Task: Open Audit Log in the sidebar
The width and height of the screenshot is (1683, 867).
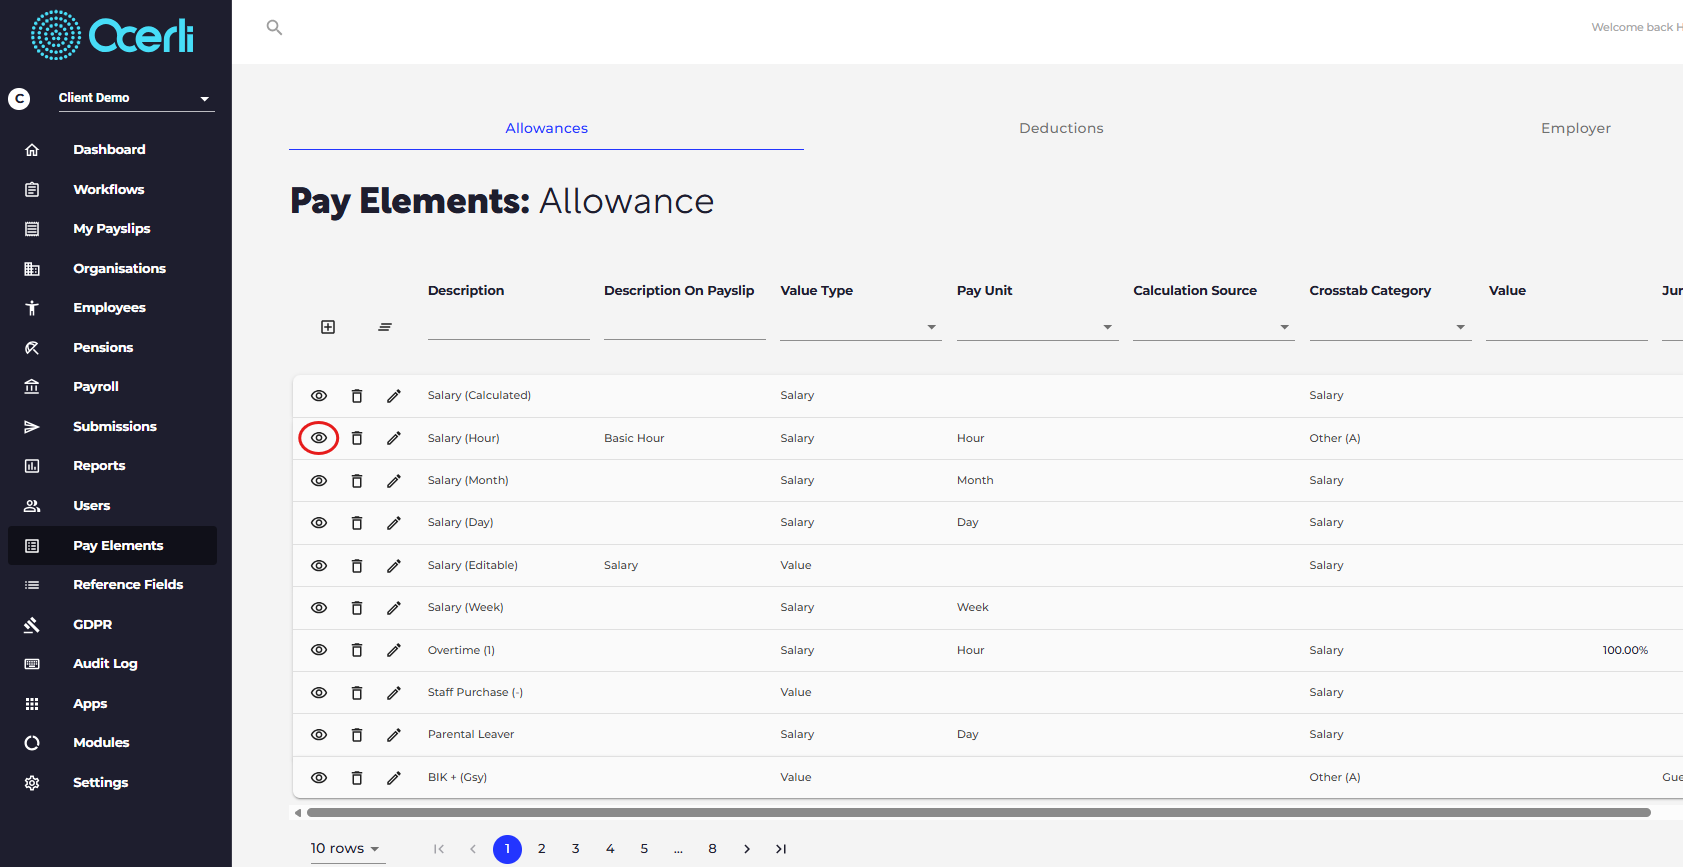Action: coord(112,664)
